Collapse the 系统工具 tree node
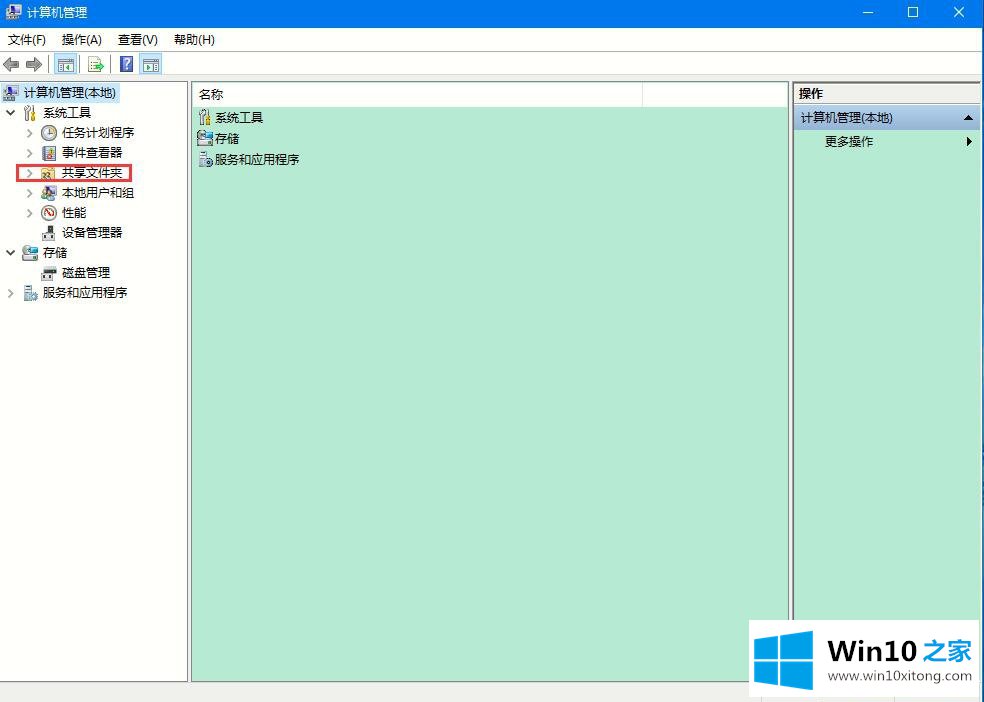The height and width of the screenshot is (702, 984). tap(11, 113)
